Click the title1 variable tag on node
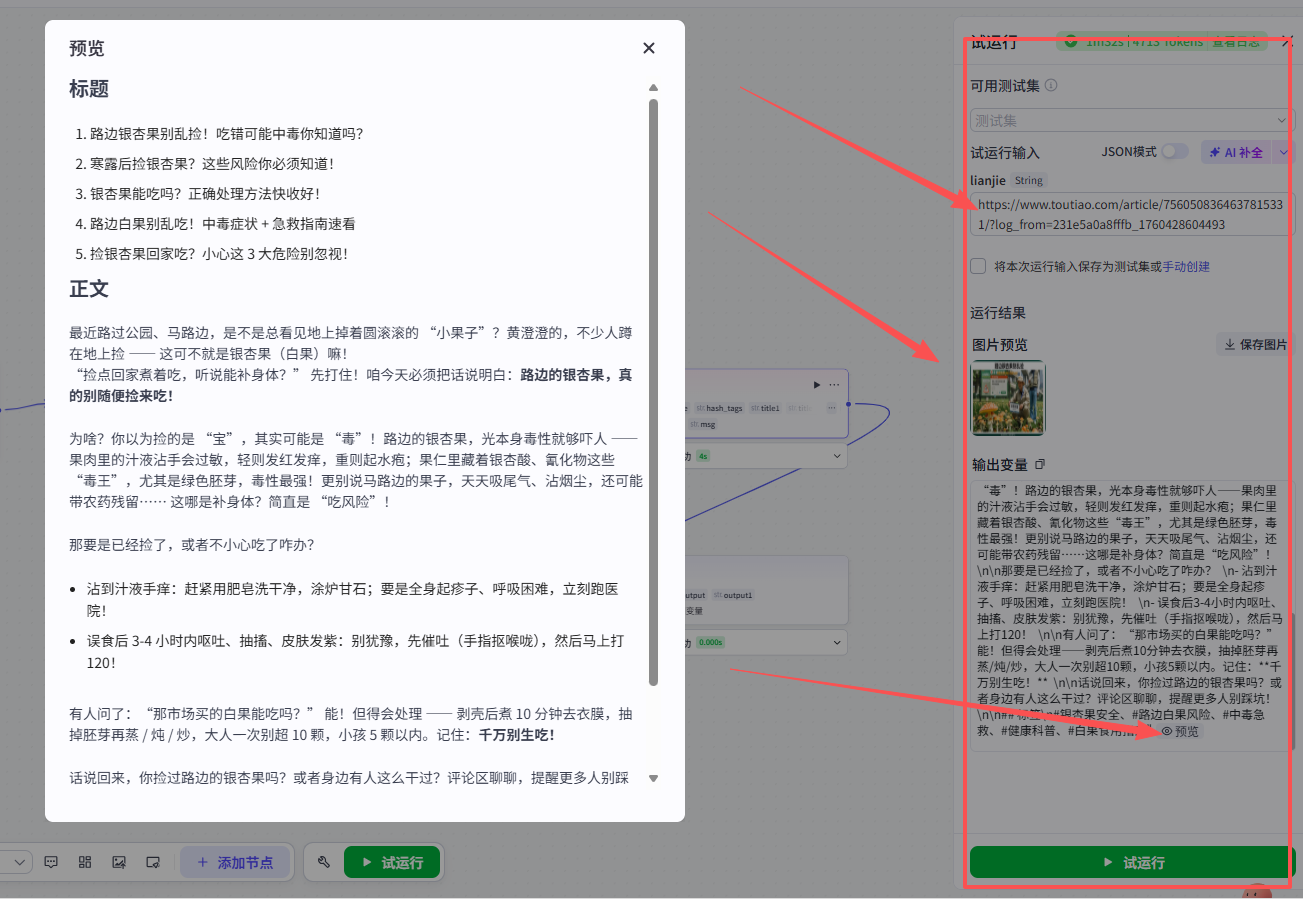1303x899 pixels. (765, 408)
